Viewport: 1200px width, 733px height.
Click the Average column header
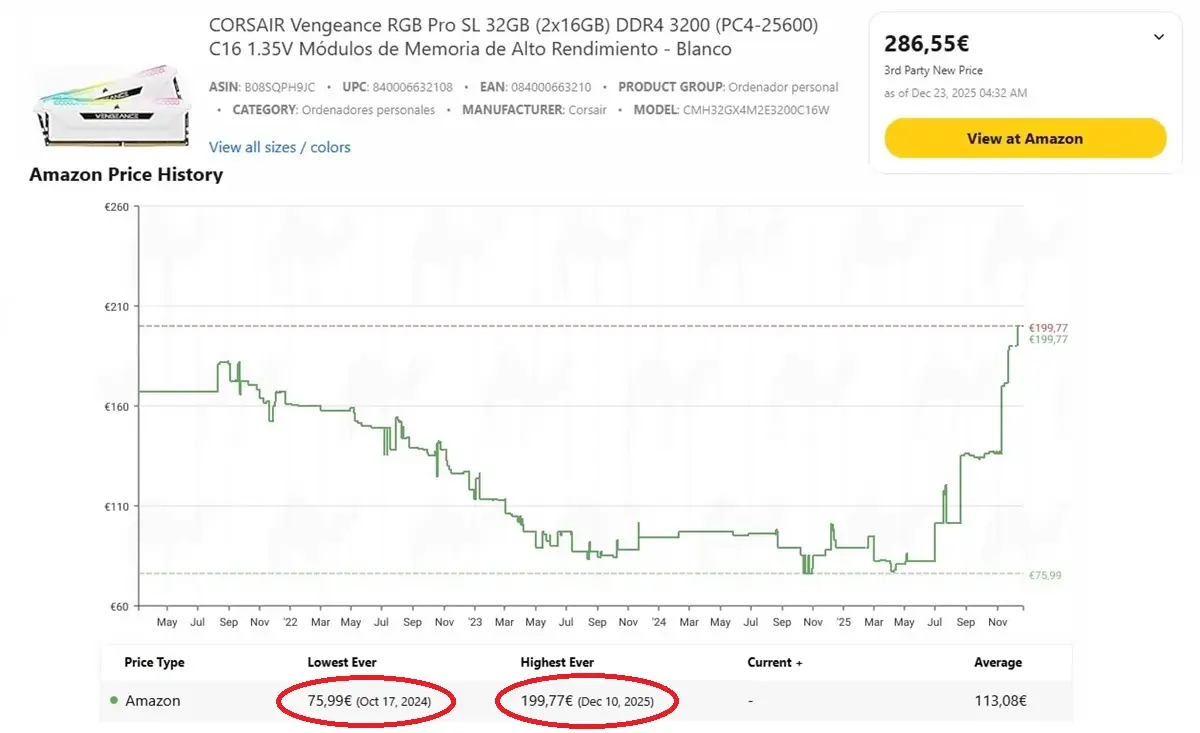[997, 662]
